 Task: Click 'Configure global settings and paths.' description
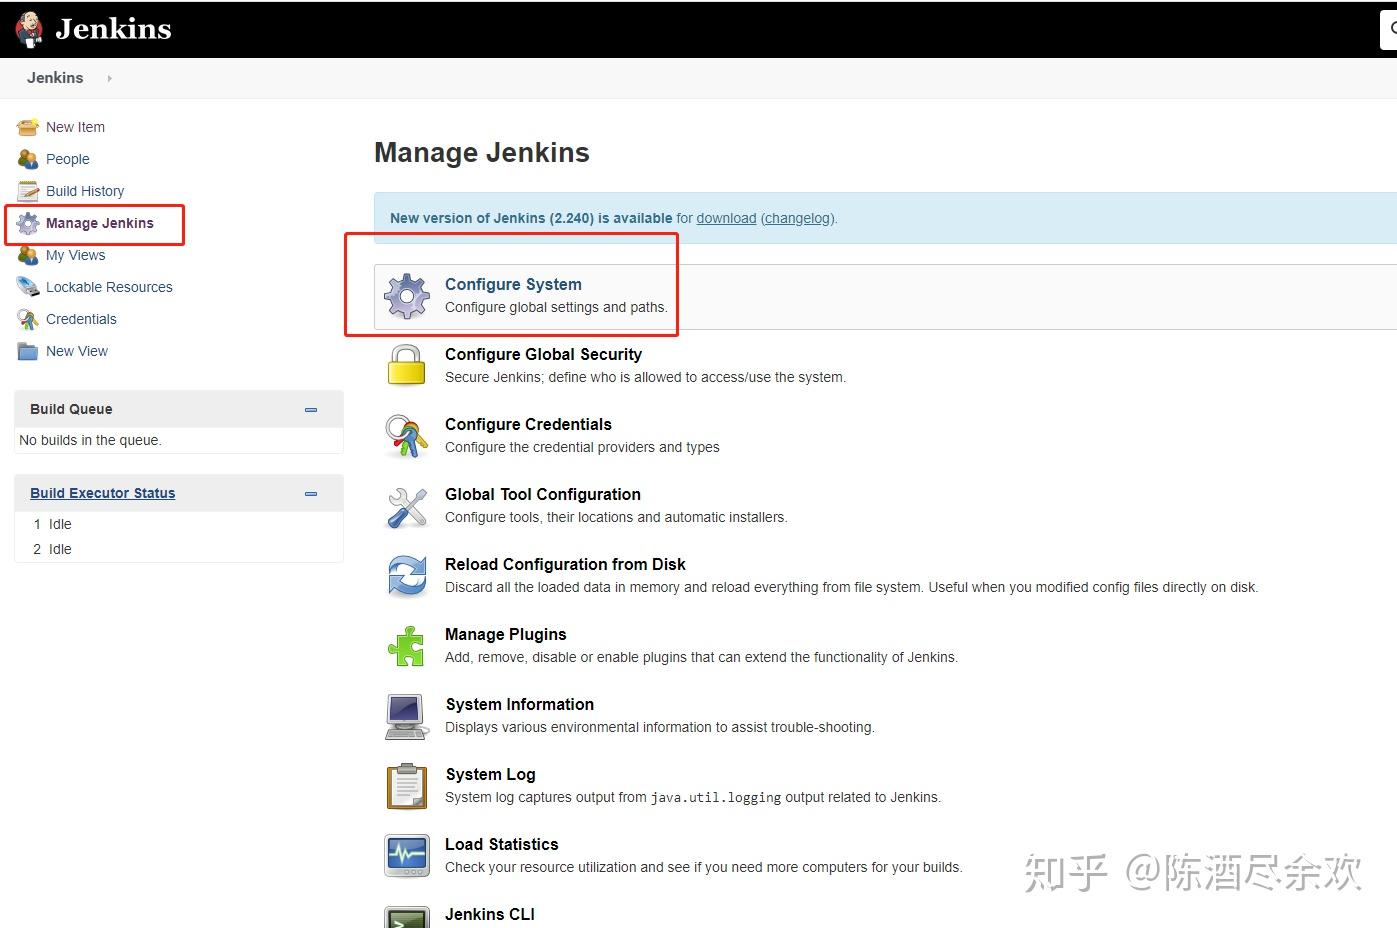click(556, 307)
